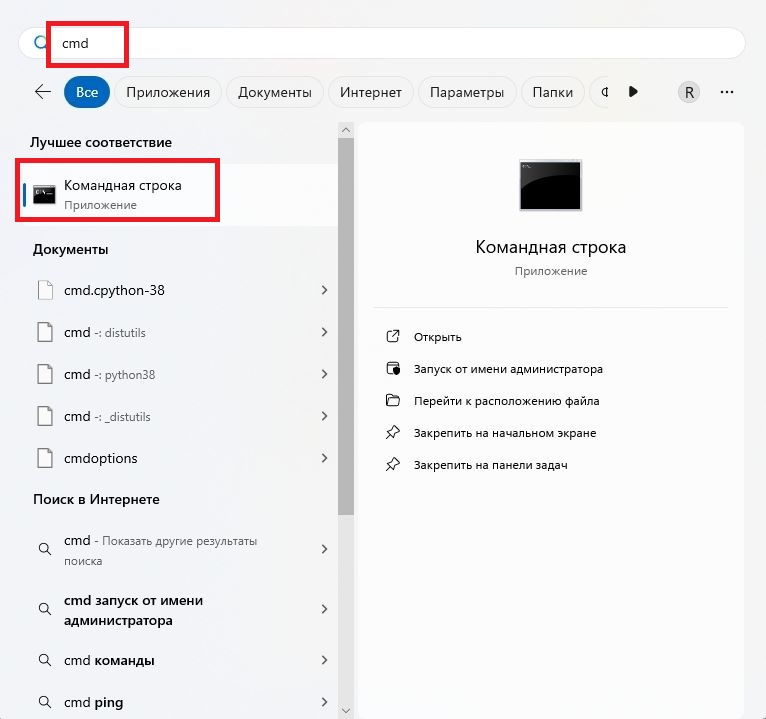Select Закрепить на панели задач
The height and width of the screenshot is (719, 766).
[x=490, y=465]
